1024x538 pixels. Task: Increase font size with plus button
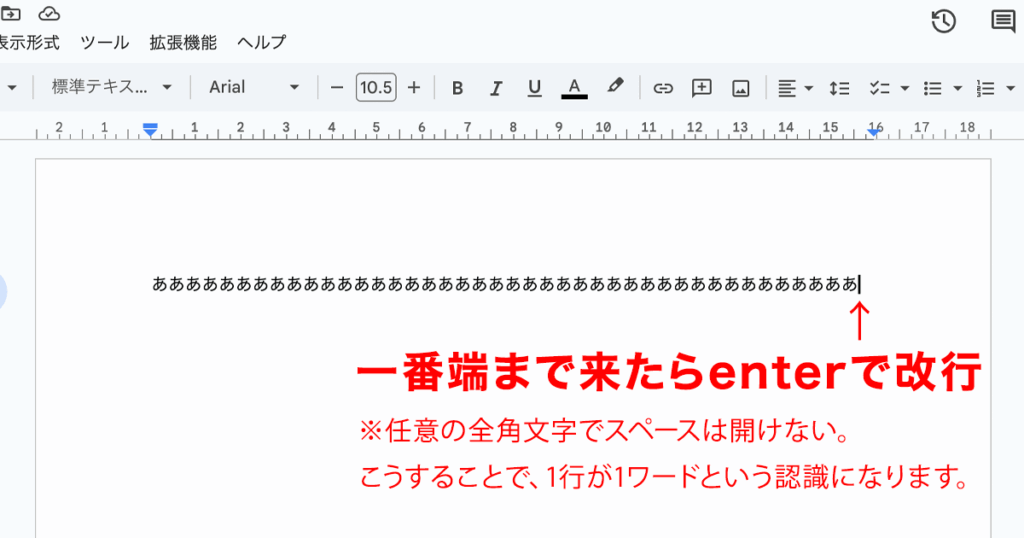(414, 88)
